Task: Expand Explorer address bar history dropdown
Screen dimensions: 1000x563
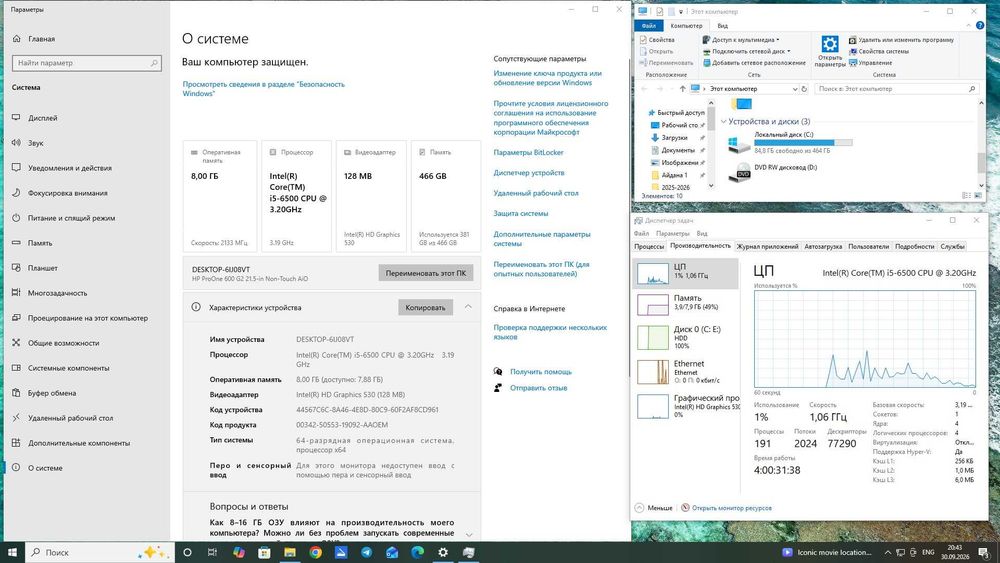Action: point(795,89)
